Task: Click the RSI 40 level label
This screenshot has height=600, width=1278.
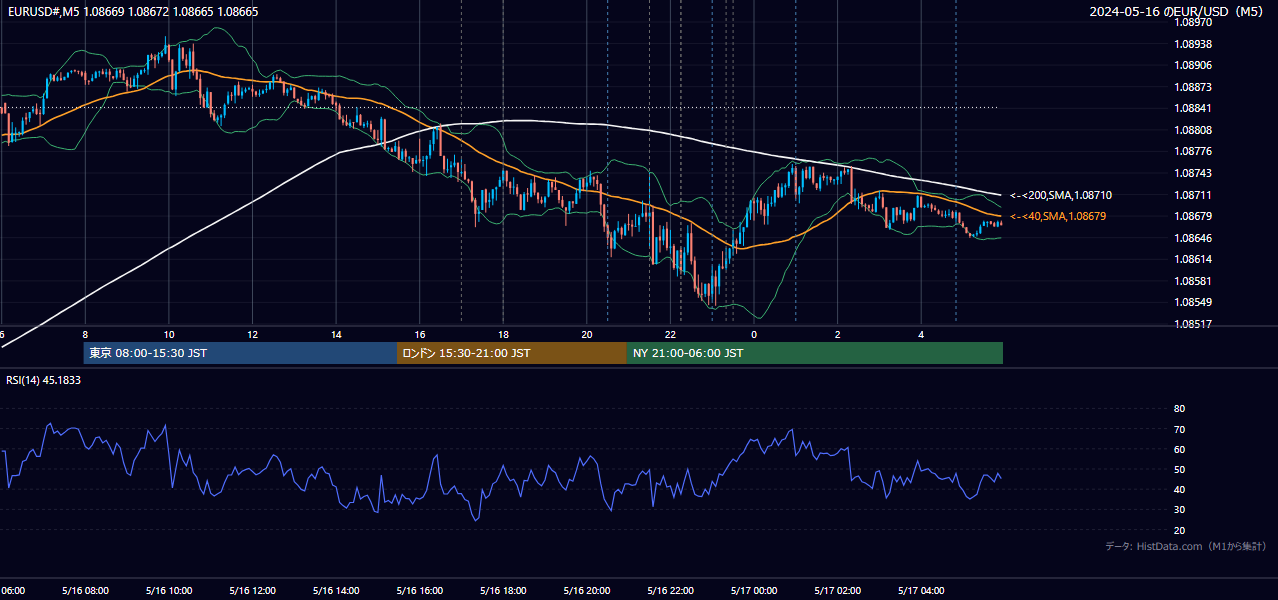Action: point(1179,489)
